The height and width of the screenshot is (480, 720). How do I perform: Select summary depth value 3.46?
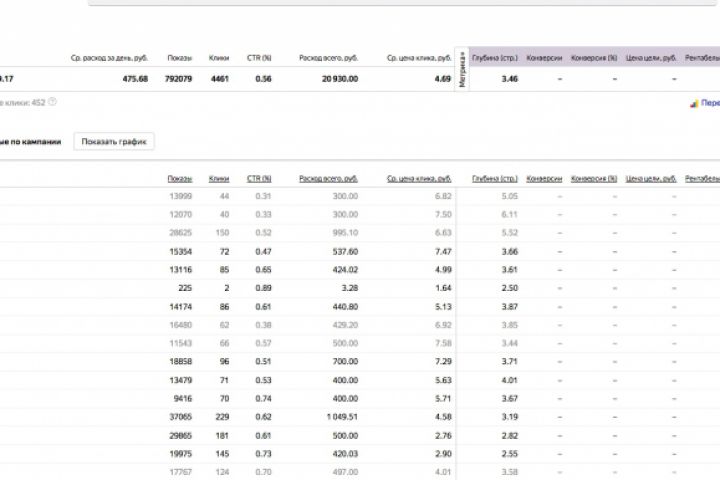(509, 79)
